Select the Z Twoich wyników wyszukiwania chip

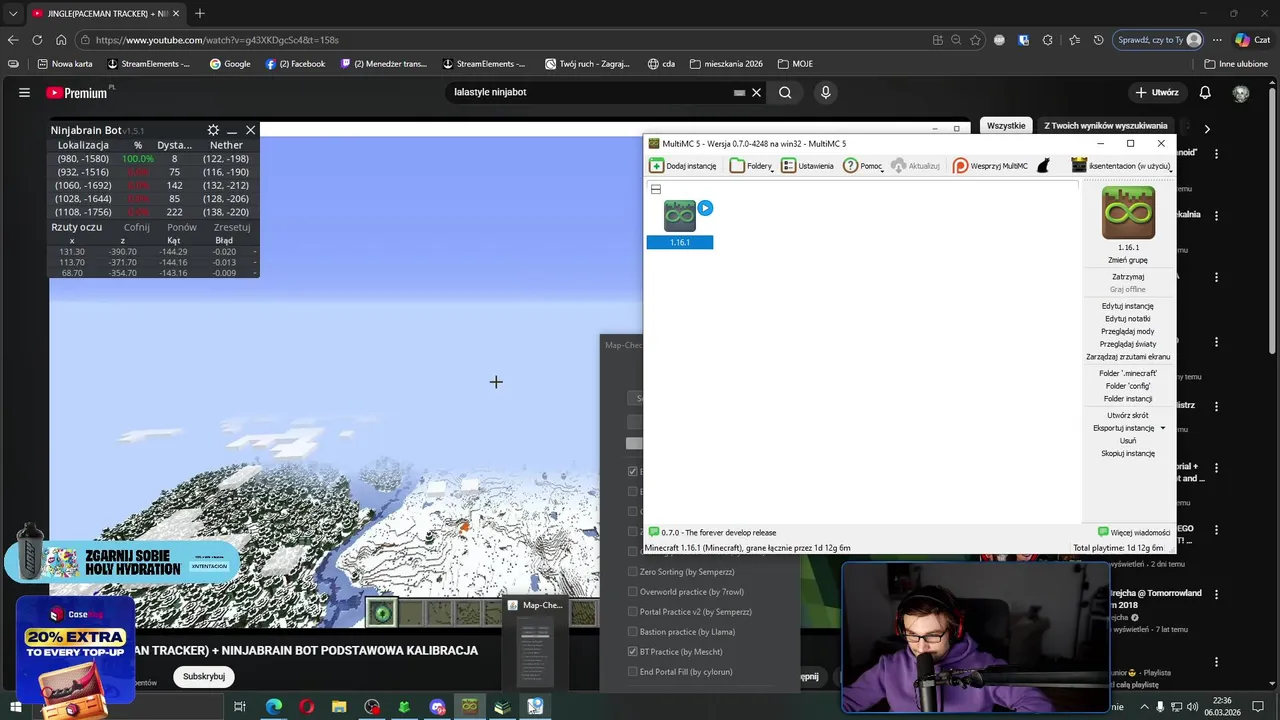click(x=1106, y=126)
